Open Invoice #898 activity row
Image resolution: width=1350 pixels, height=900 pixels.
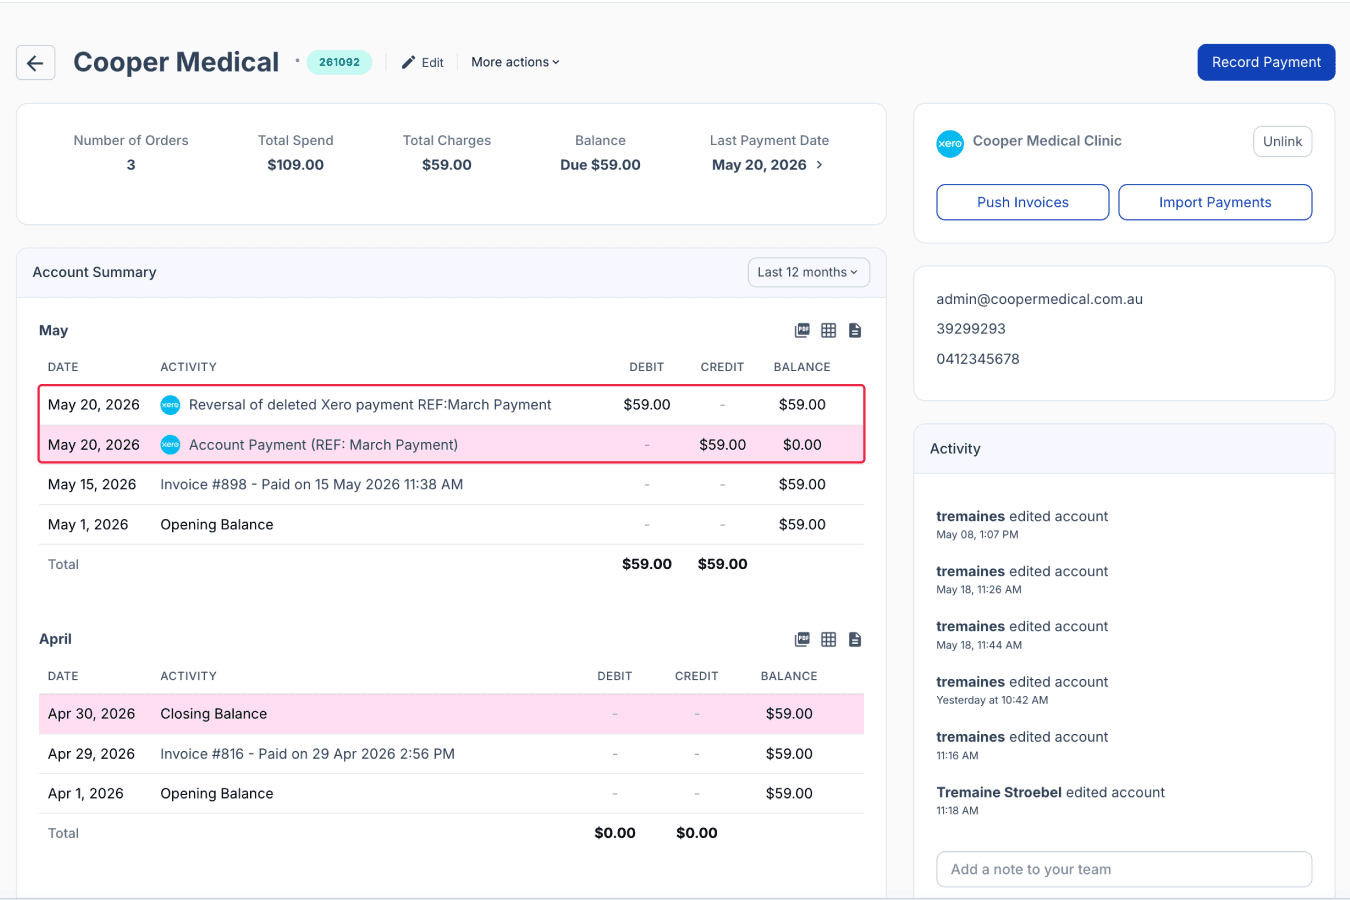451,485
